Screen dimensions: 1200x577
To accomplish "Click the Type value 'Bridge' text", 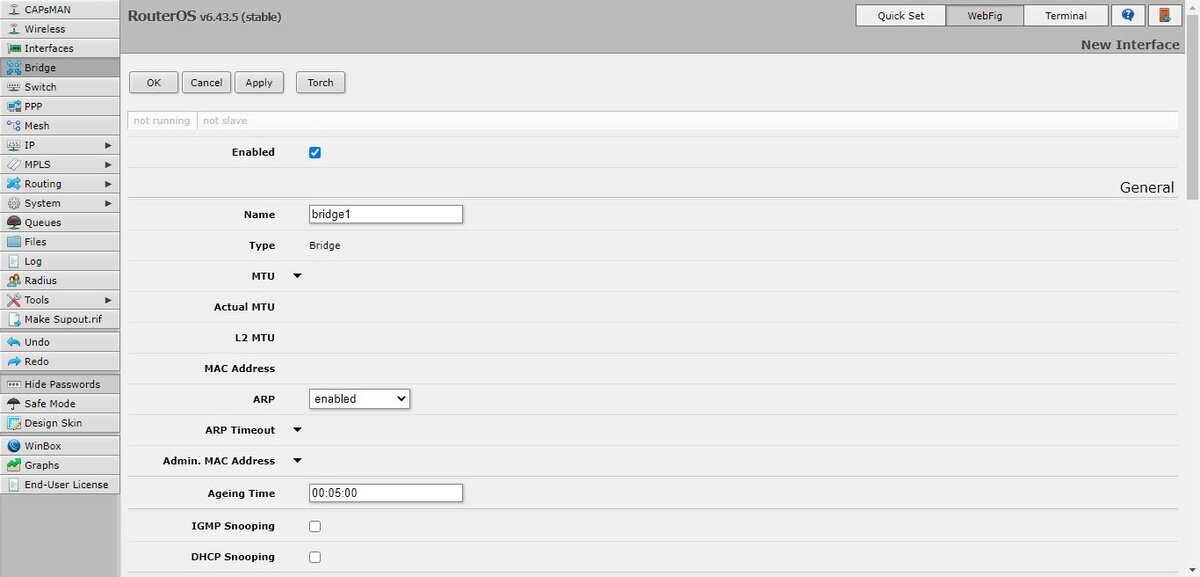I will click(x=325, y=245).
